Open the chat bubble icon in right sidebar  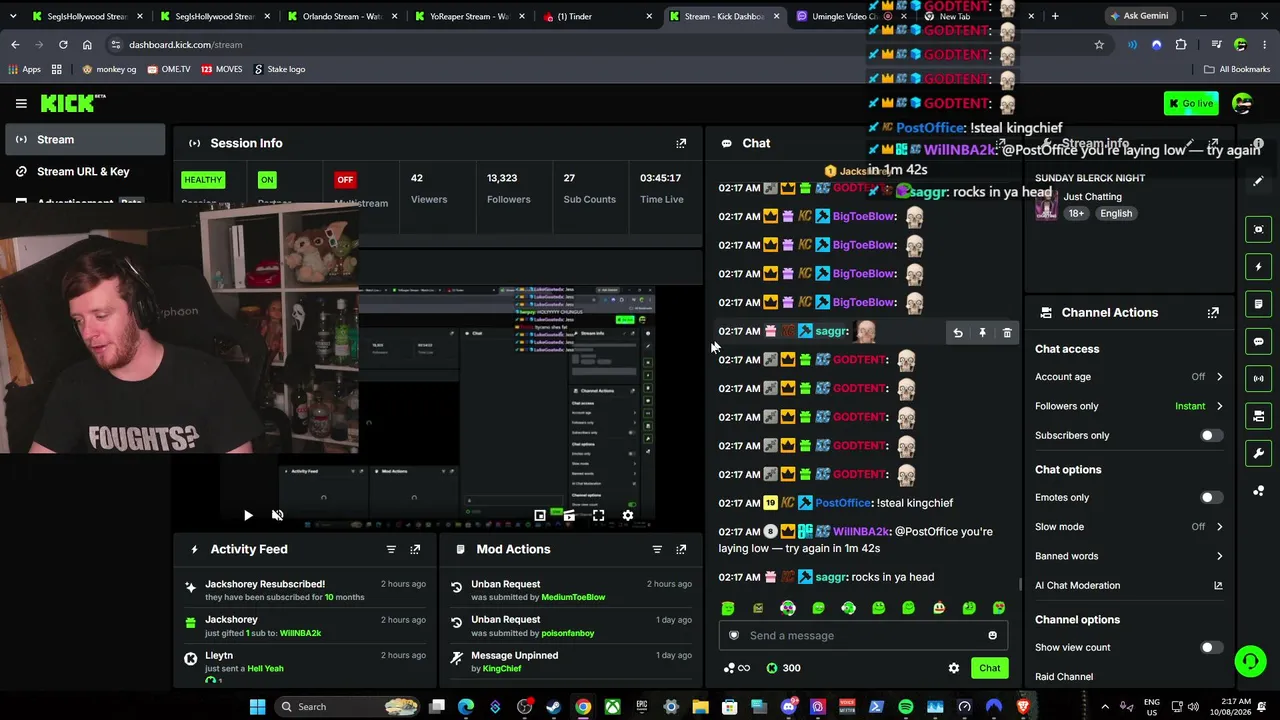1258,342
